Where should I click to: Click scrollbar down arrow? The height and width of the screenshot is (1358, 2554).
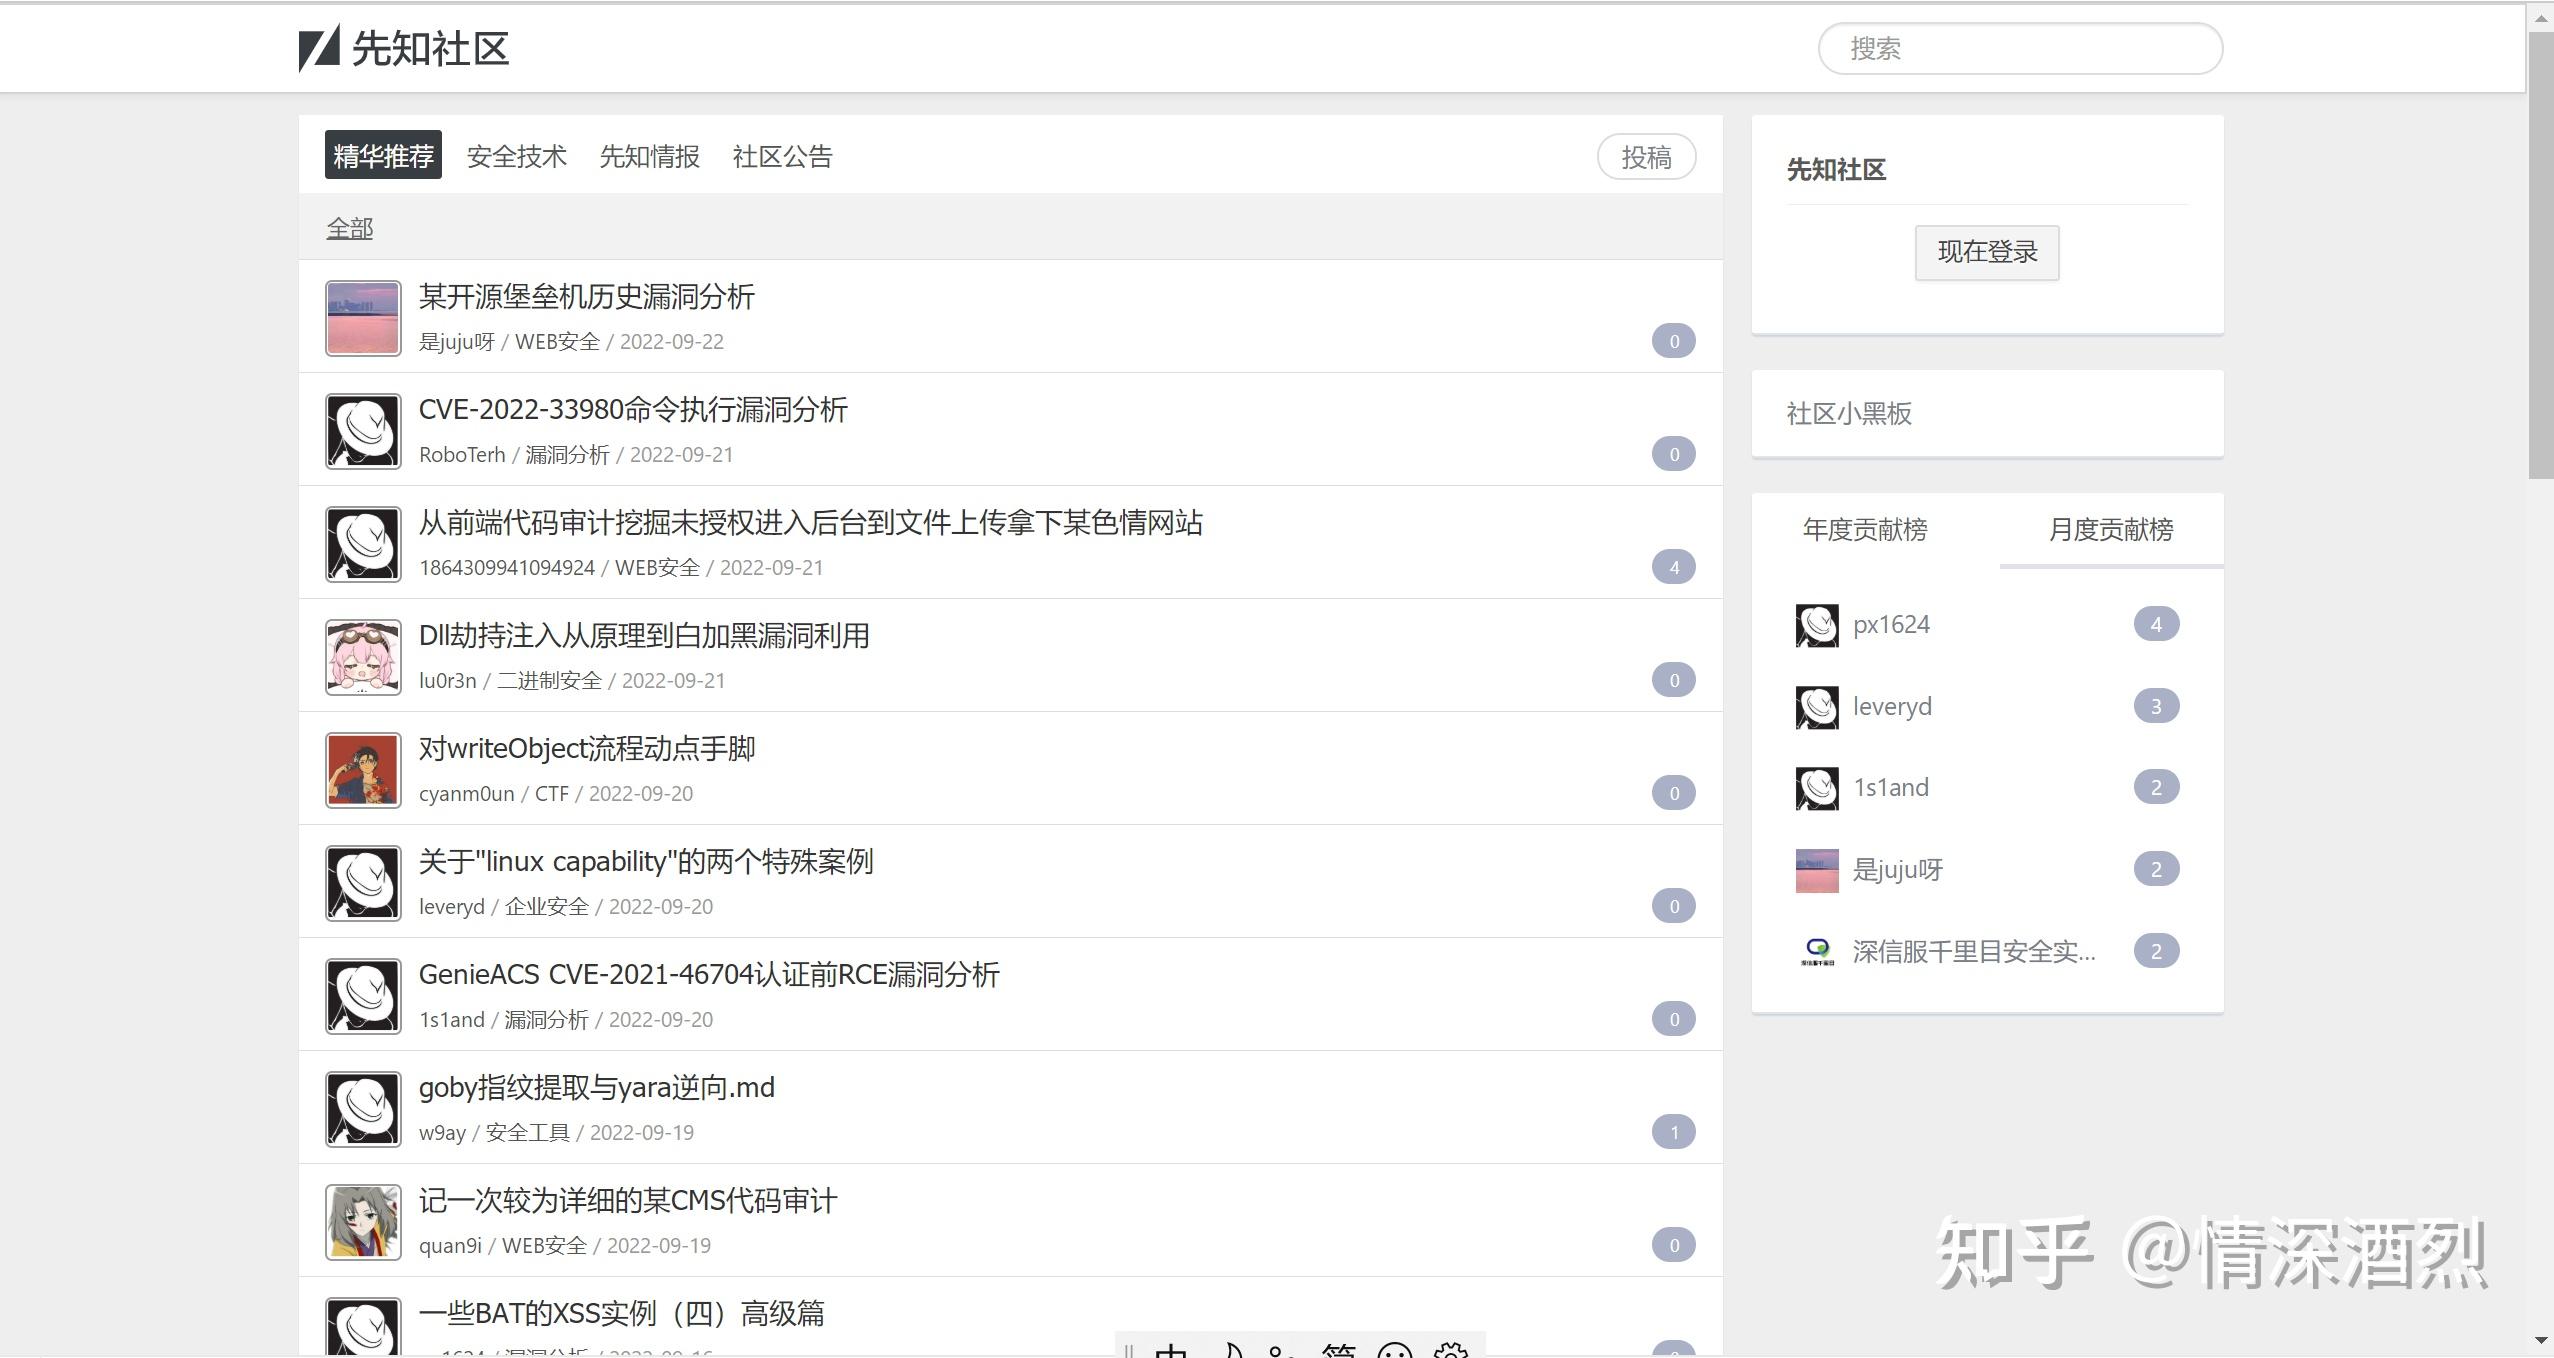pyautogui.click(x=2541, y=1341)
